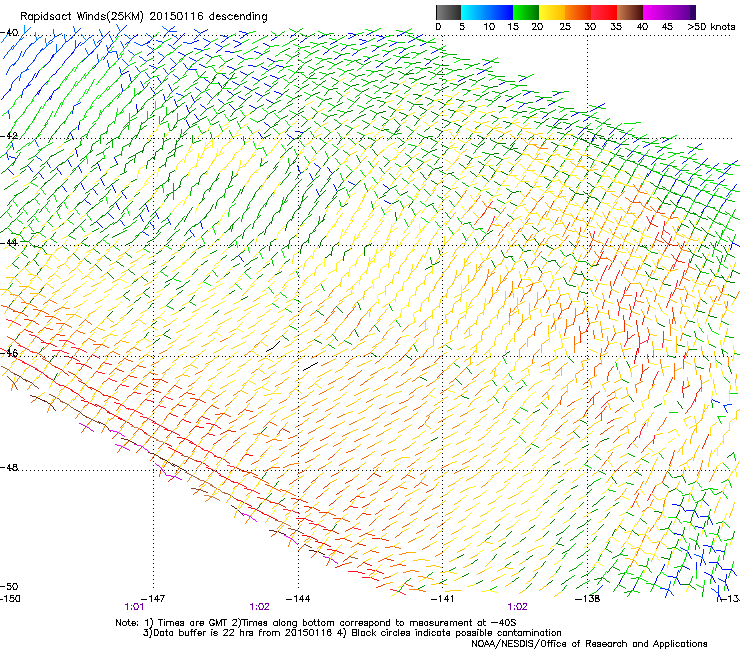Screen dimensions: 740x650
Task: Click the yellow 20-25 knots legend swatch
Action: pyautogui.click(x=552, y=12)
